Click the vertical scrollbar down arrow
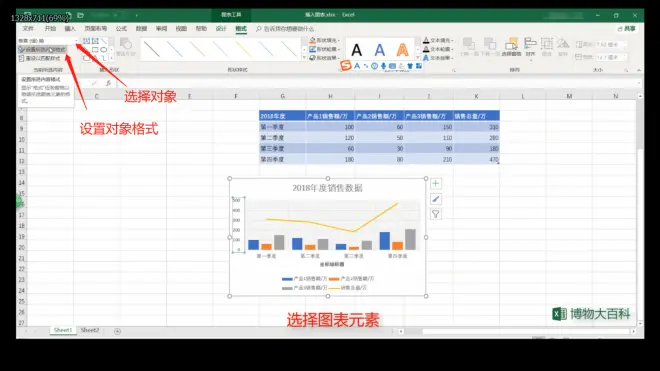This screenshot has width=660, height=371. click(x=640, y=323)
